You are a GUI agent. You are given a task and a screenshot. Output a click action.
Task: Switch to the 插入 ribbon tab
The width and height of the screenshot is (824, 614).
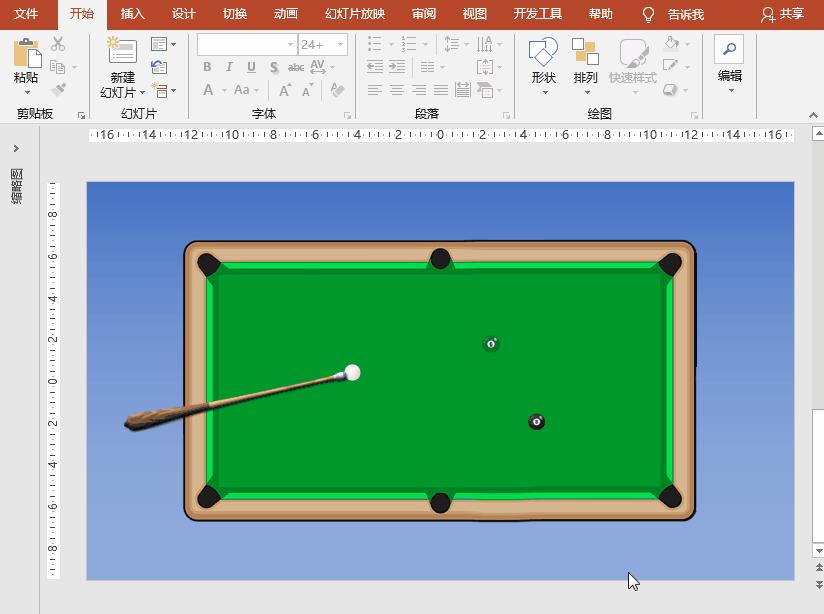132,14
